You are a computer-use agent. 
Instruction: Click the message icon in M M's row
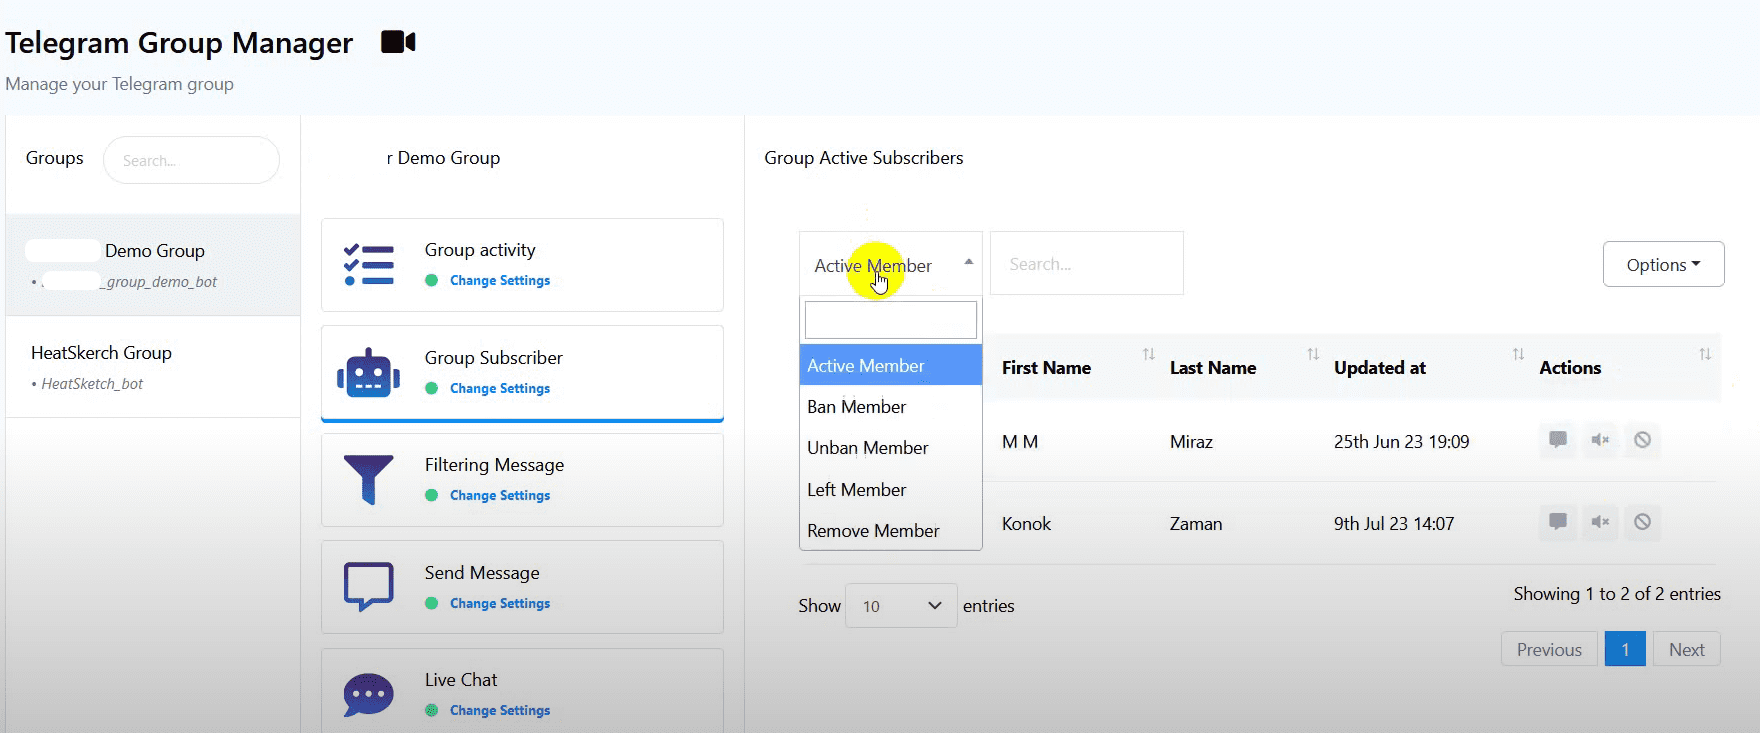[1557, 440]
